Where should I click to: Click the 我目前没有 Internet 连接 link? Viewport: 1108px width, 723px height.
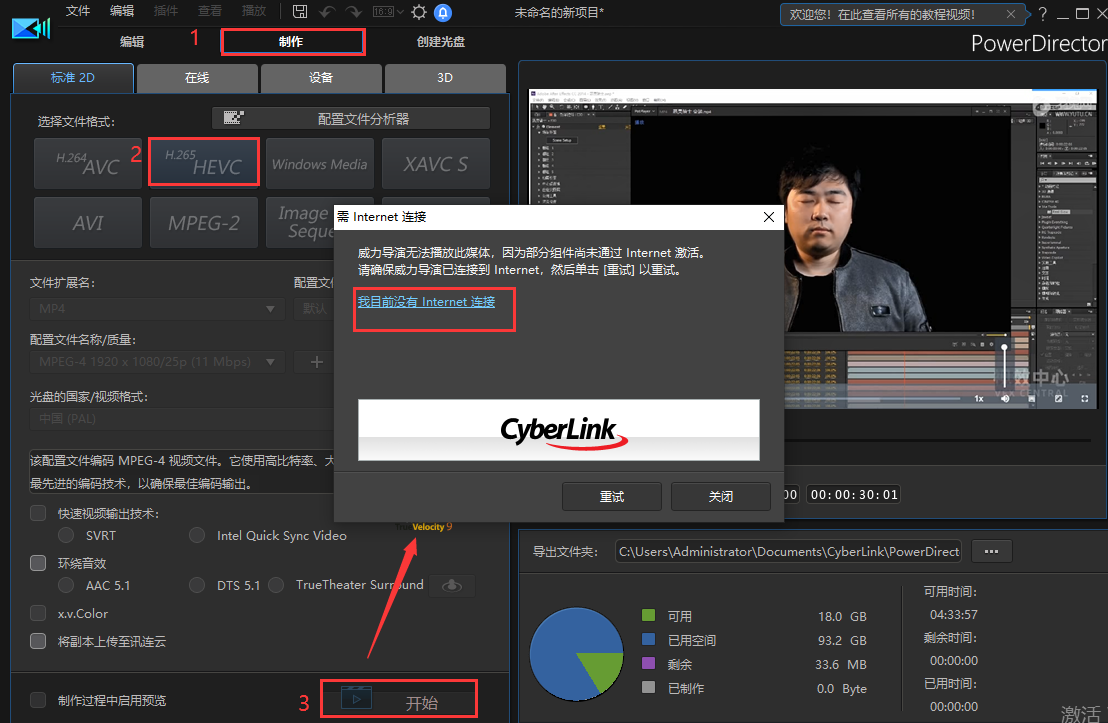pos(426,302)
